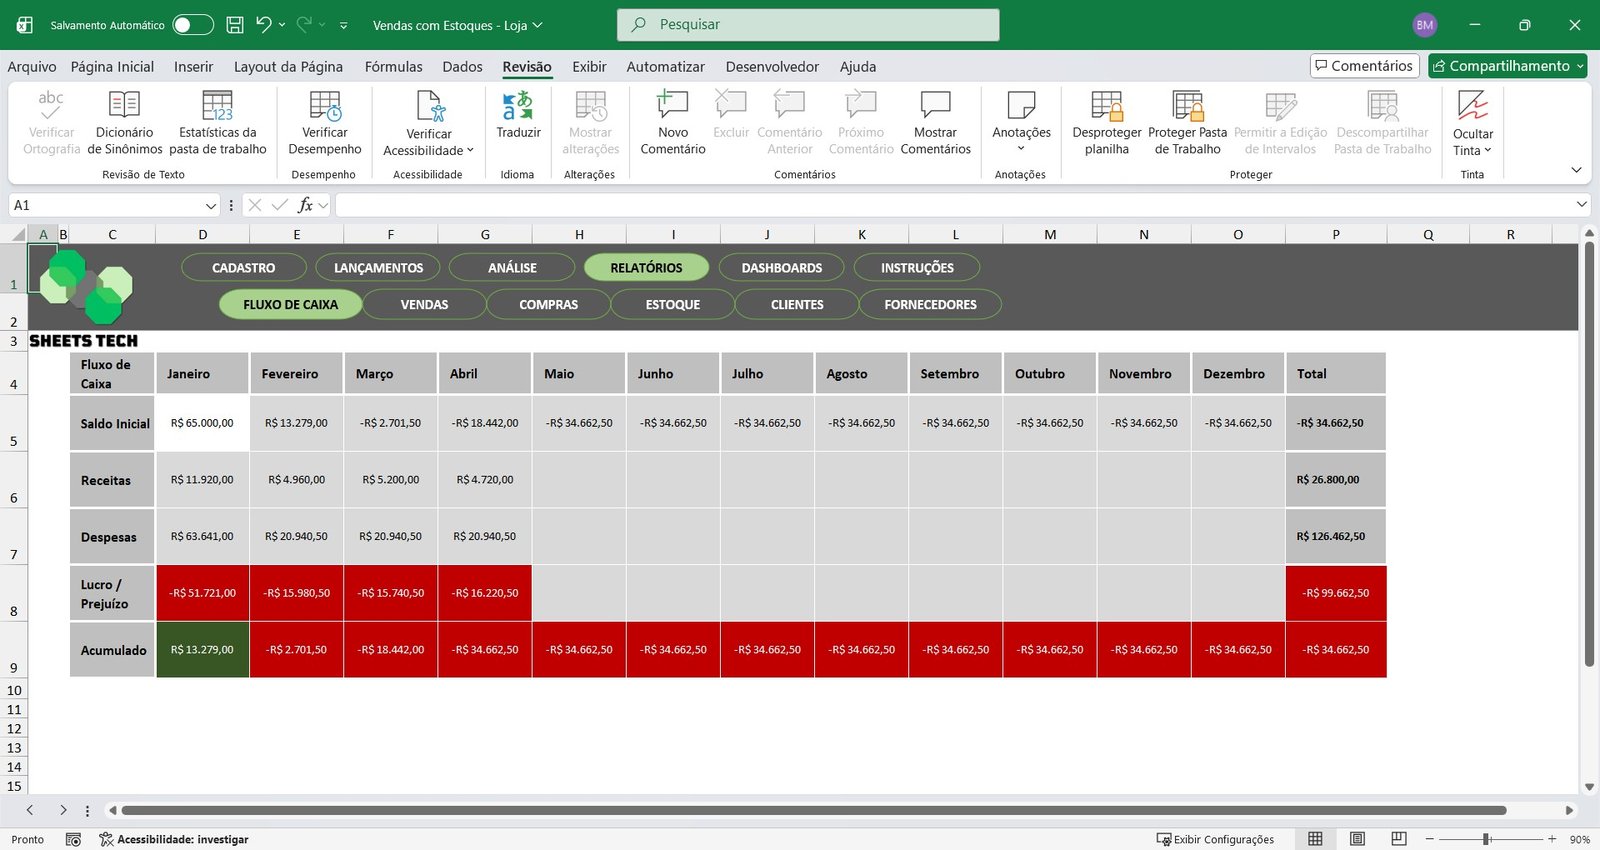Viewport: 1600px width, 850px height.
Task: Click the zoom slider in status bar
Action: click(1487, 839)
